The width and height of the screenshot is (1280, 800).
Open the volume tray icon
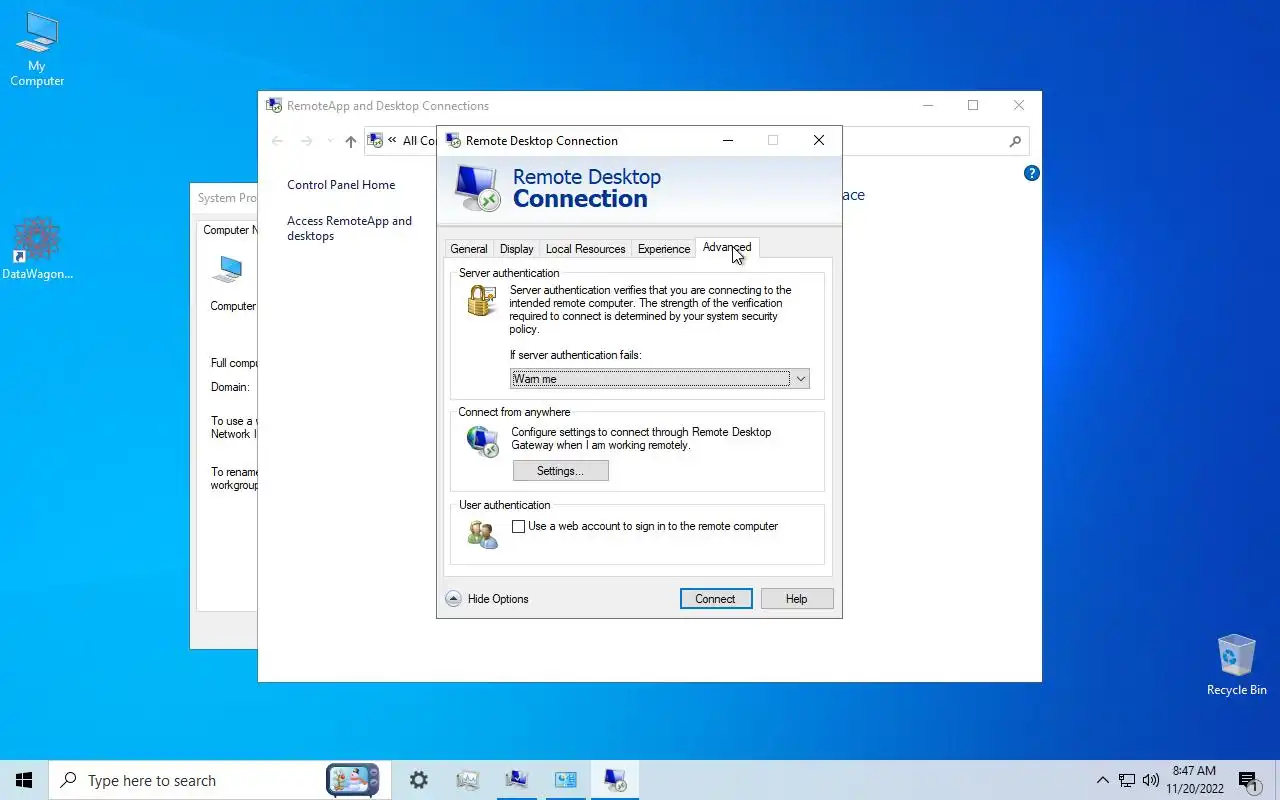[1151, 780]
